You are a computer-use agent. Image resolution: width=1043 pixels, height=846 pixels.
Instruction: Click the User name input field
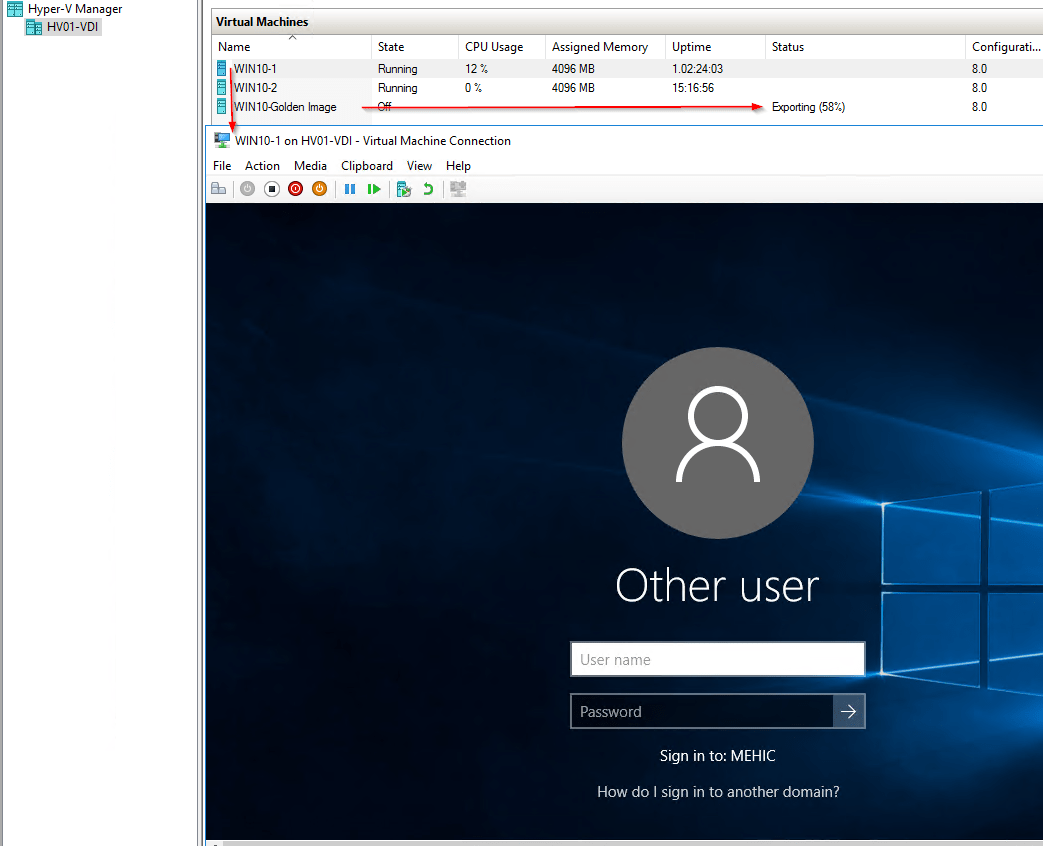(717, 659)
